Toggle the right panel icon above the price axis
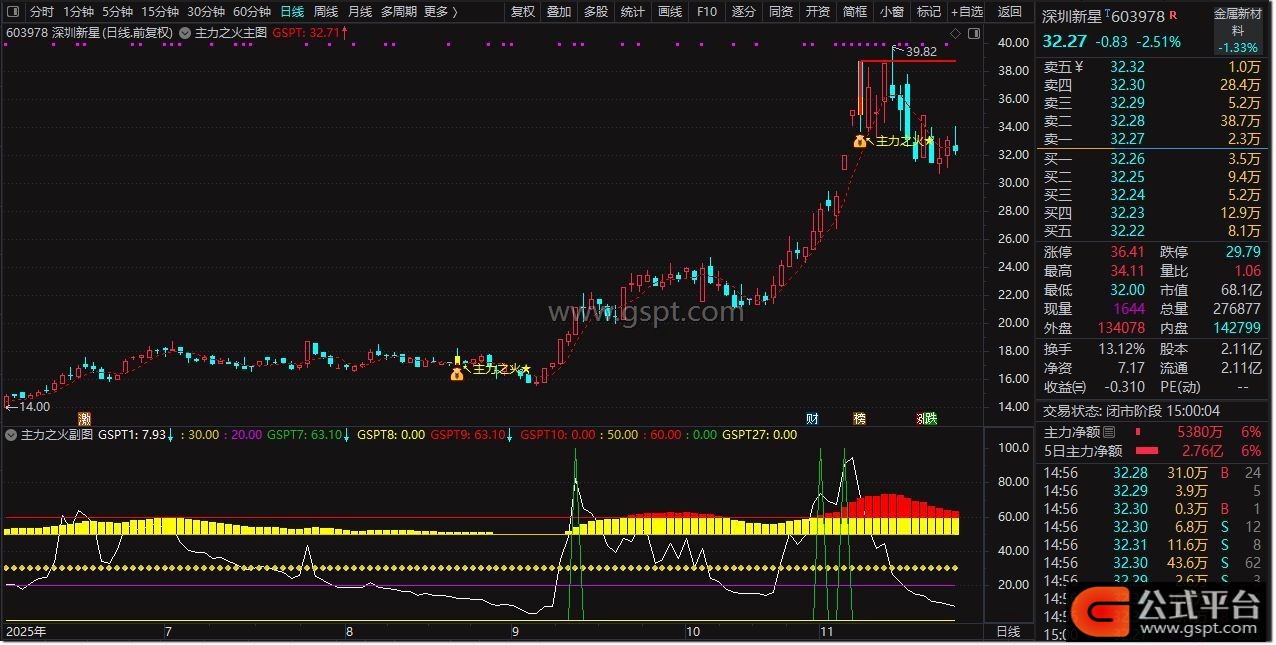This screenshot has height=645, width=1276. pyautogui.click(x=974, y=34)
